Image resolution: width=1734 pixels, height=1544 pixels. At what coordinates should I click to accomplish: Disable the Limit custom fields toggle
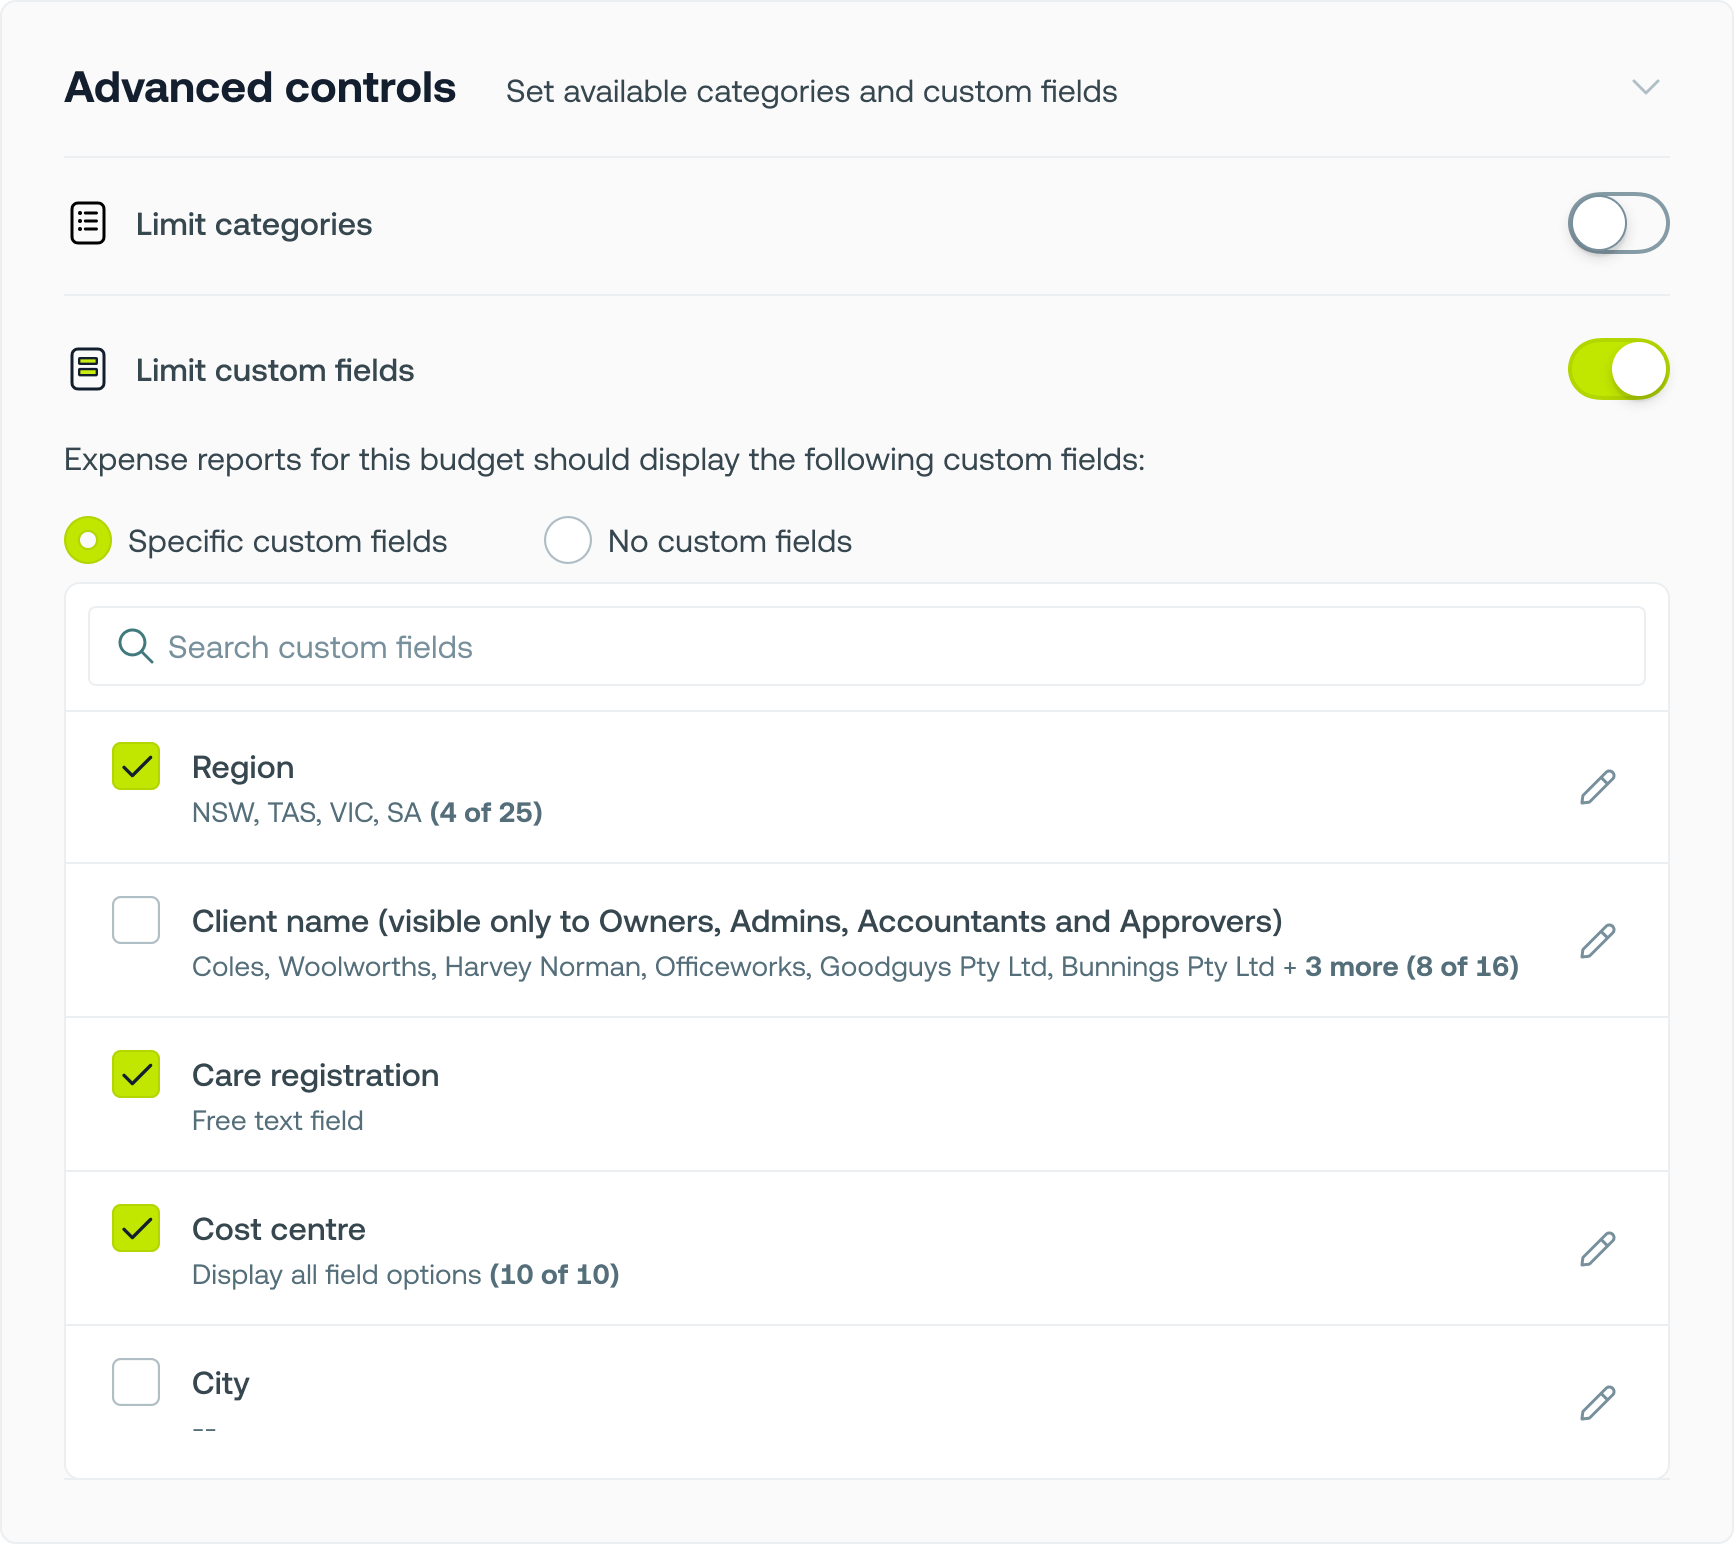pyautogui.click(x=1617, y=369)
